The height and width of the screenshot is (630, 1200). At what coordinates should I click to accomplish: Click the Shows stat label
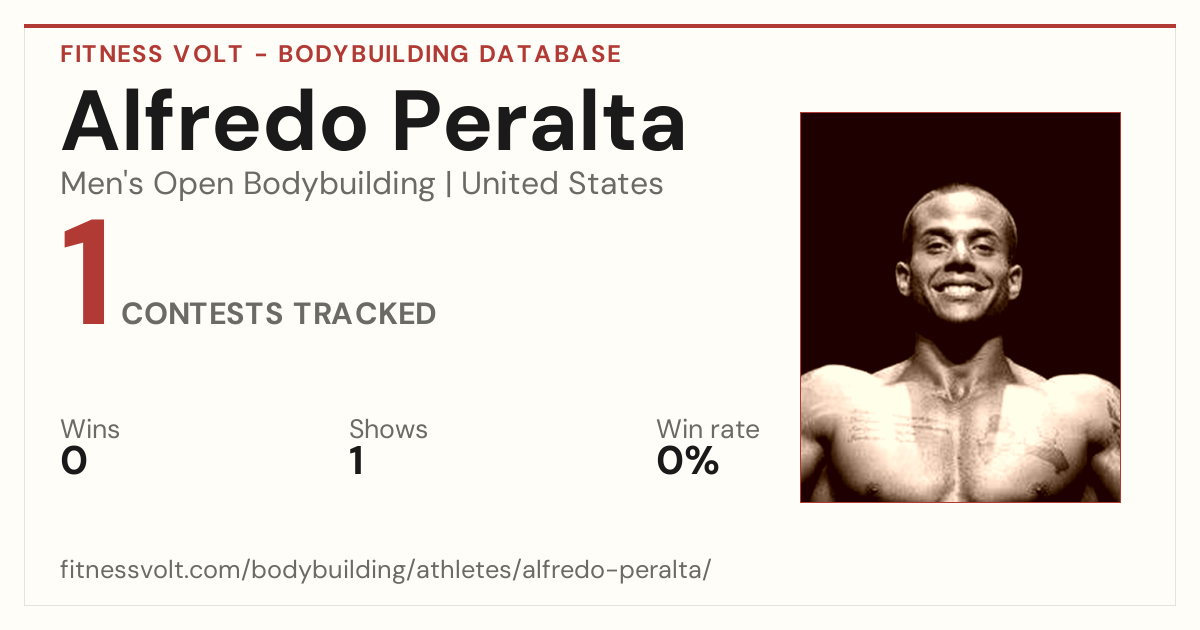tap(388, 430)
